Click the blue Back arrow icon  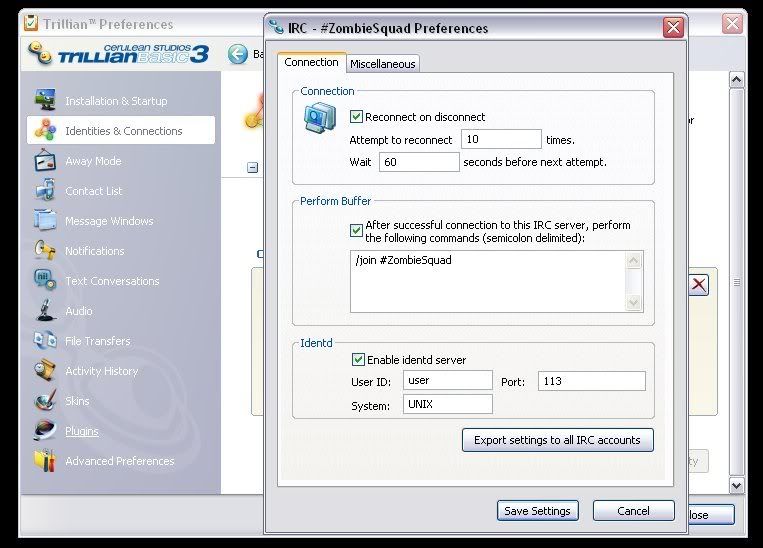tap(238, 54)
